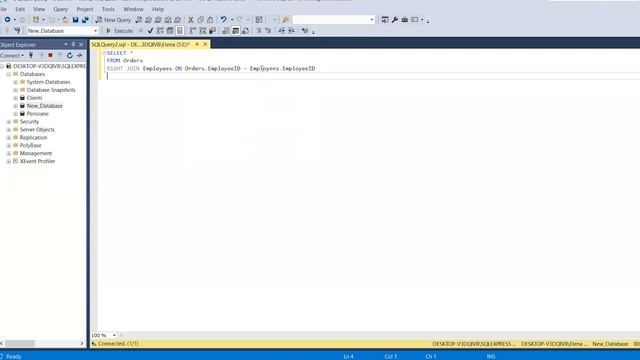Select the Management folder

click(36, 153)
